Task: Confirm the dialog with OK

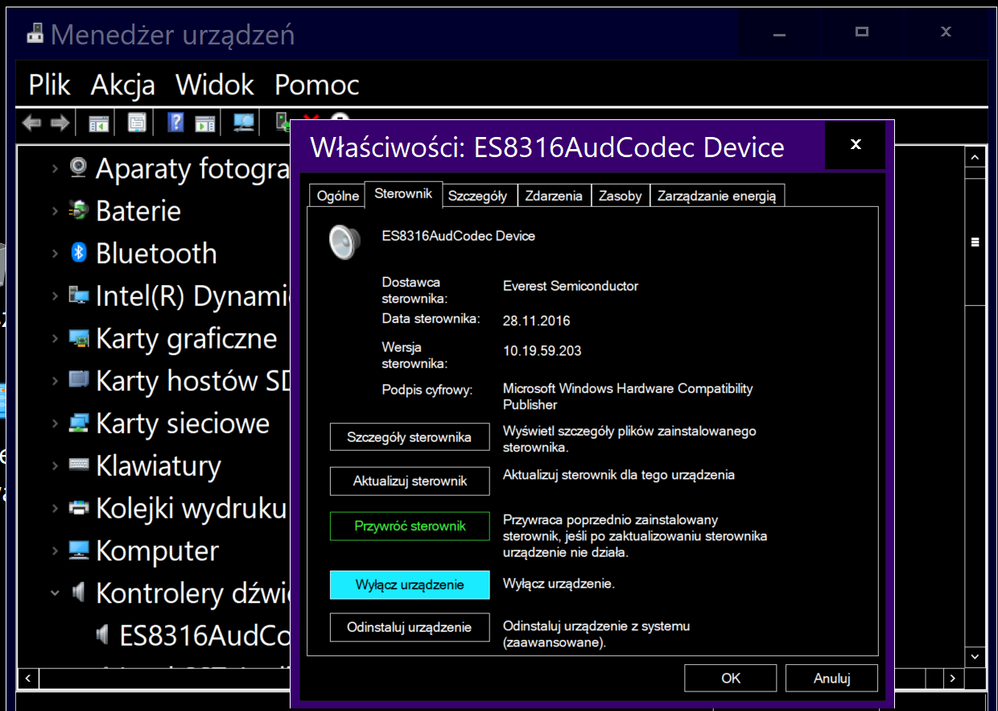Action: coord(730,679)
